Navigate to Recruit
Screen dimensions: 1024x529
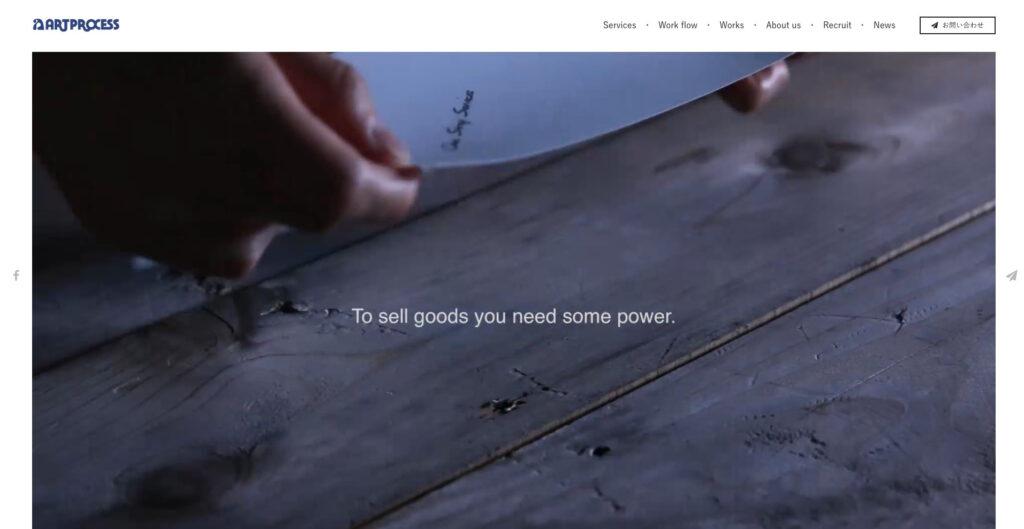point(837,25)
